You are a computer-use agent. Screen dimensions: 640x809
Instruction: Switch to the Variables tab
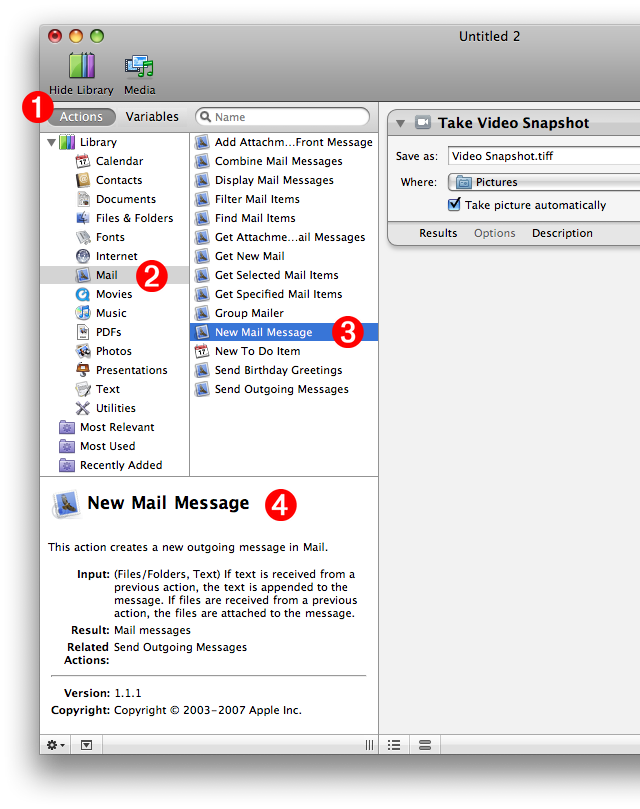[152, 117]
